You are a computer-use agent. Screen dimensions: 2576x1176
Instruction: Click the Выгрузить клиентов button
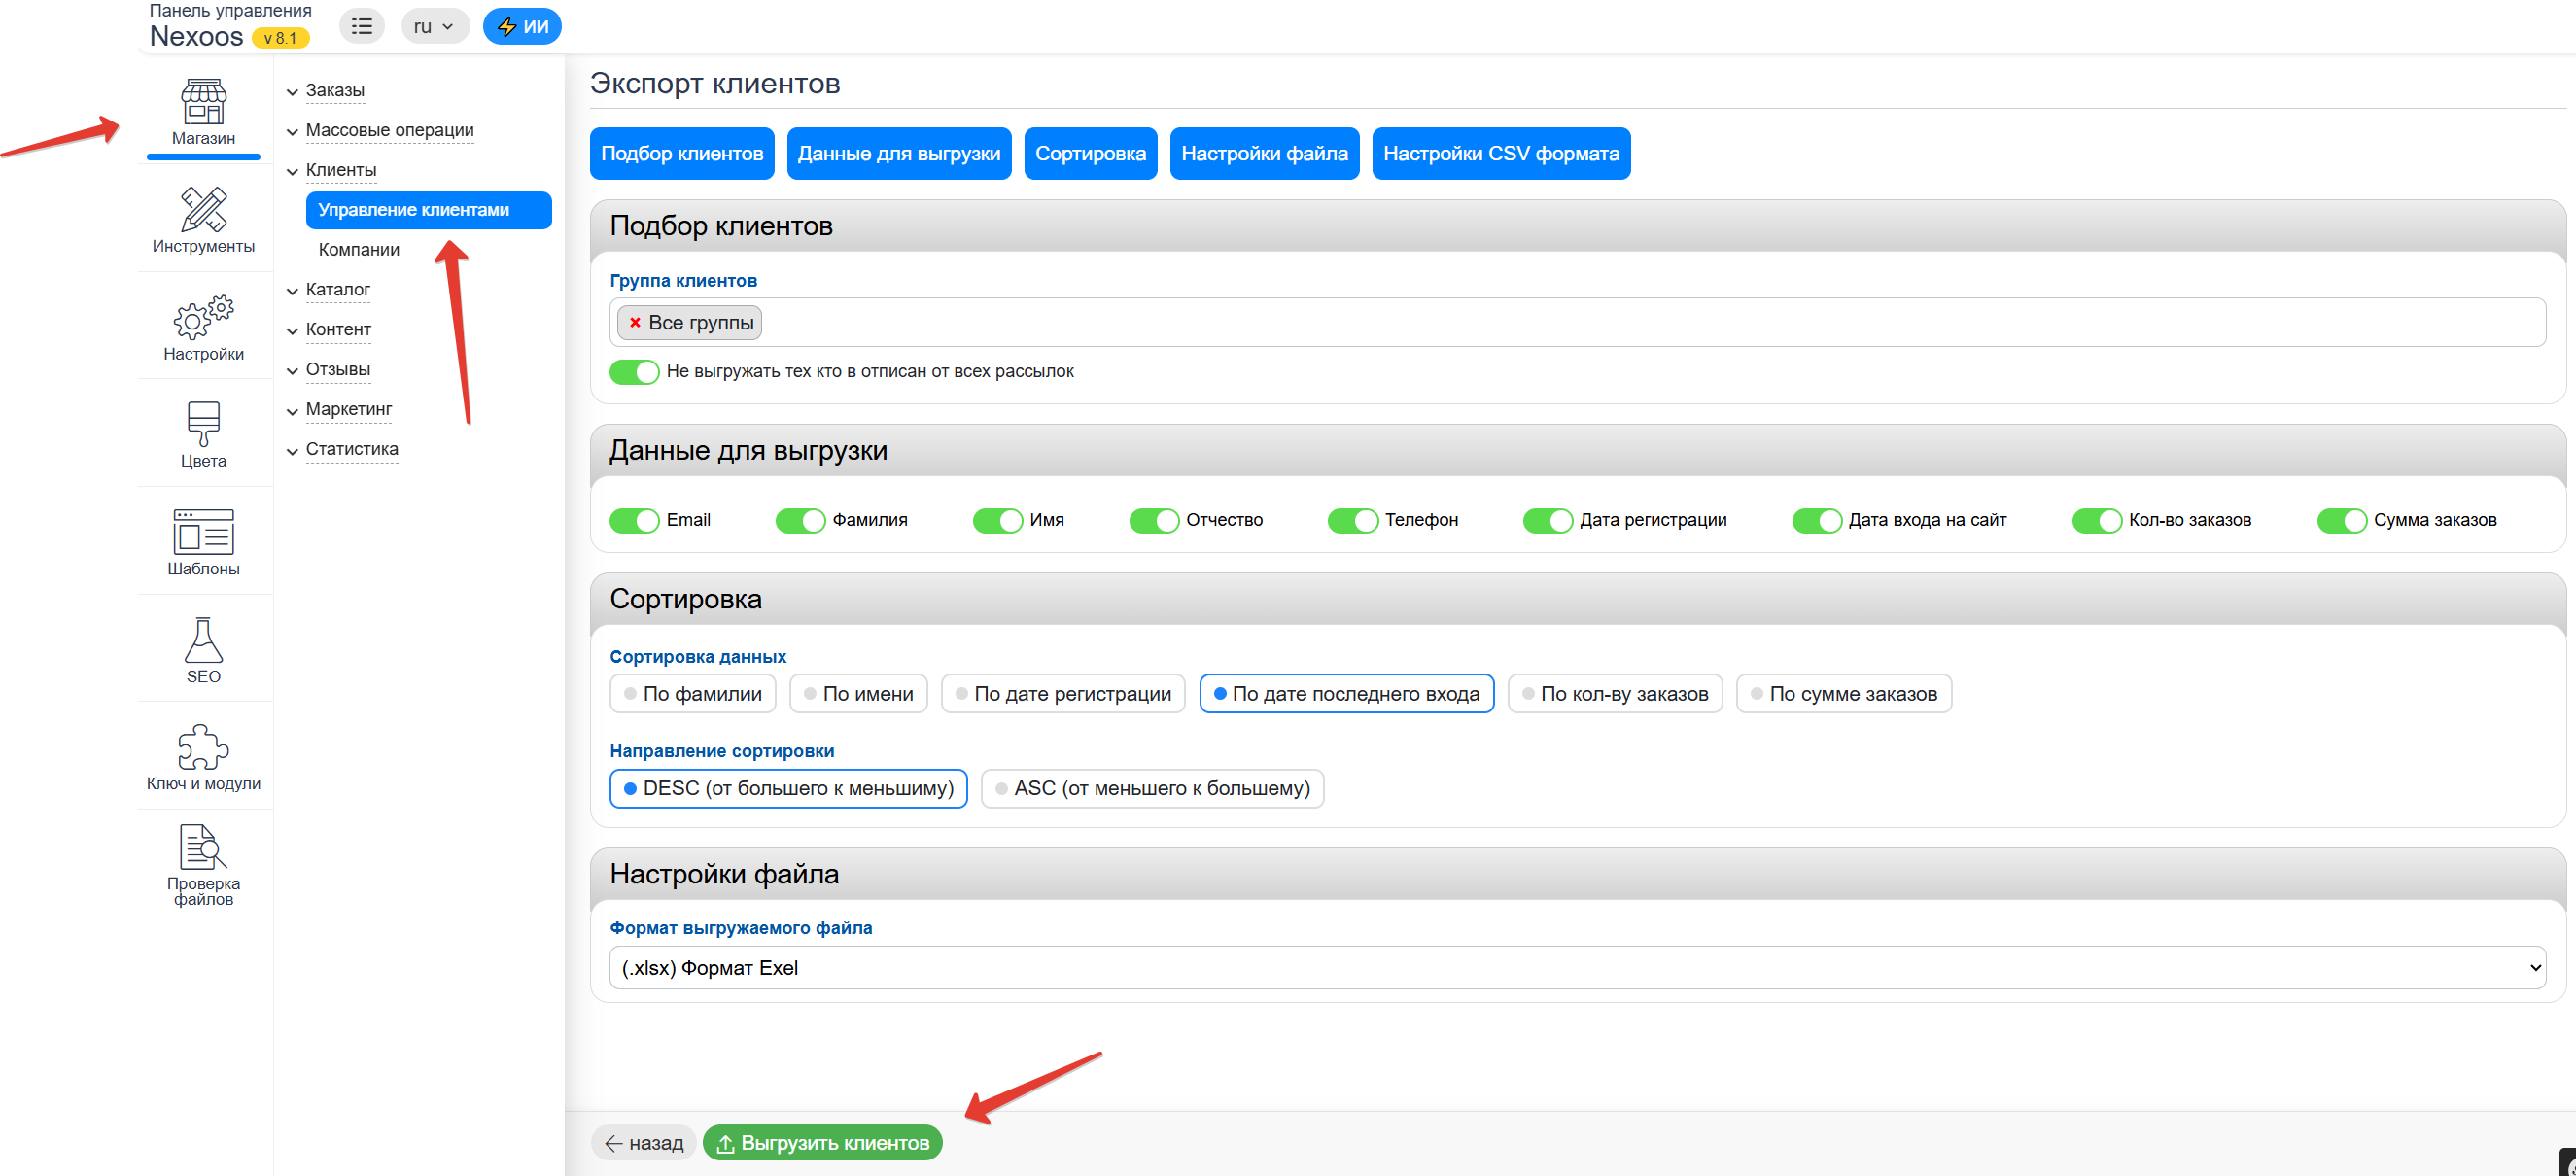(x=822, y=1143)
